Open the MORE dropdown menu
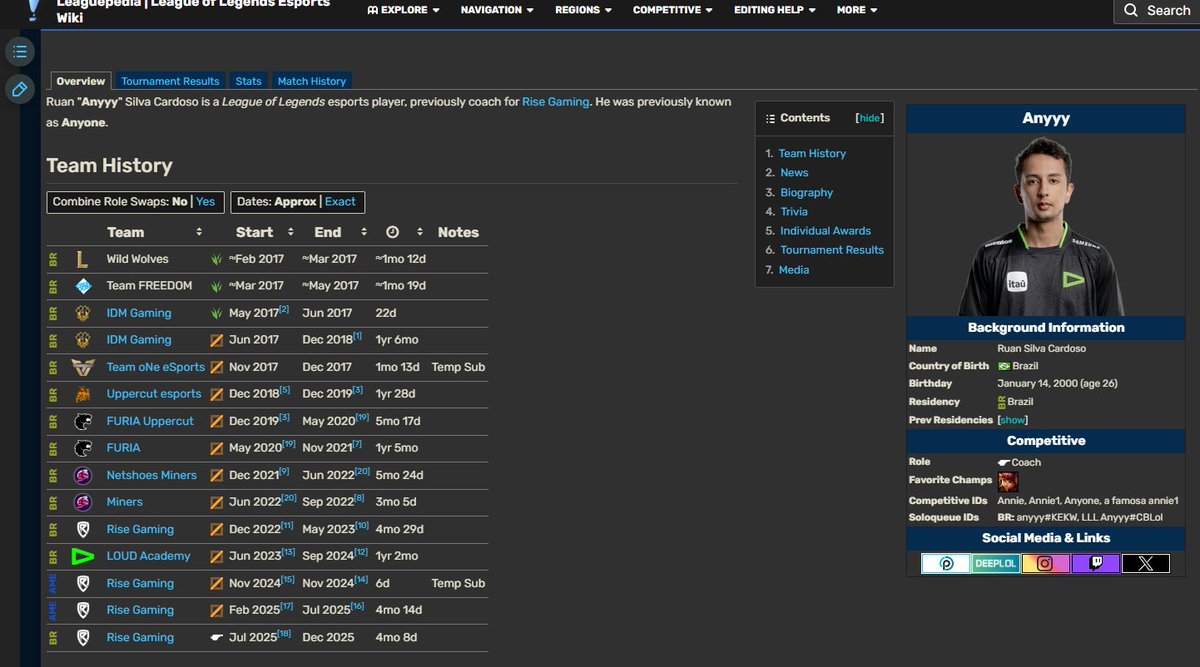This screenshot has width=1200, height=667. [x=857, y=10]
